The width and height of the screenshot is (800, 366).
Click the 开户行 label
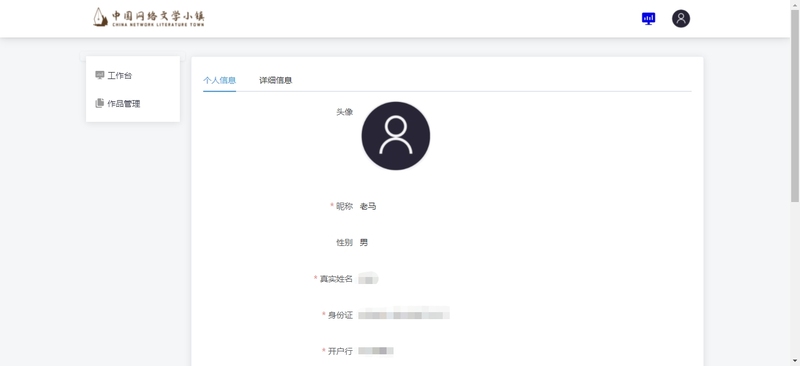340,351
